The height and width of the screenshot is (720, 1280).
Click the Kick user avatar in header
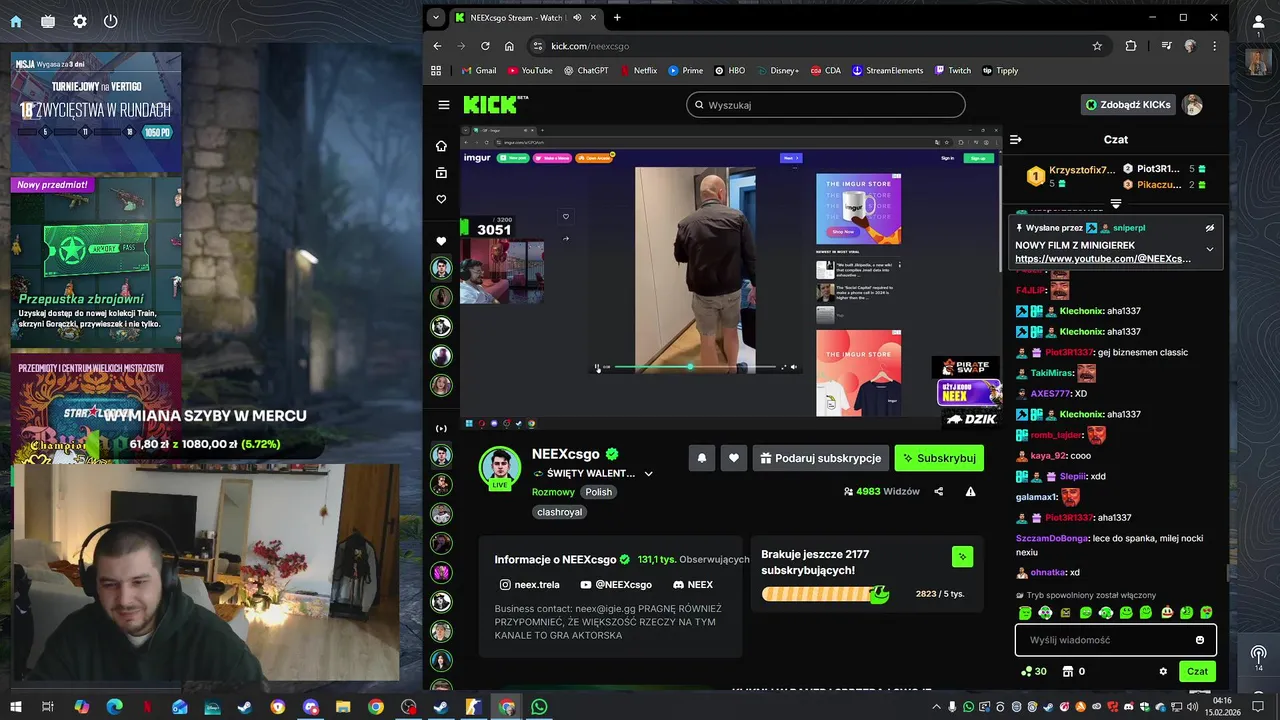[x=1192, y=105]
